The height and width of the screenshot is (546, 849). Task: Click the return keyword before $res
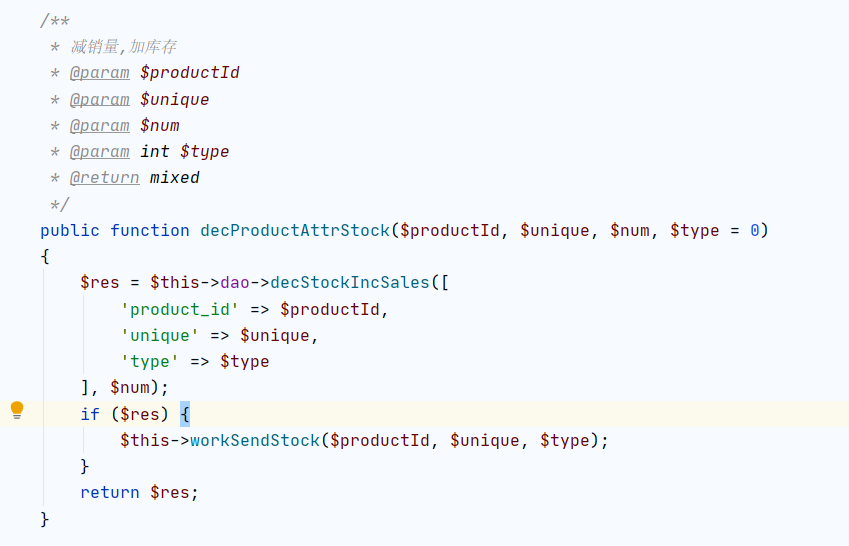[x=110, y=492]
